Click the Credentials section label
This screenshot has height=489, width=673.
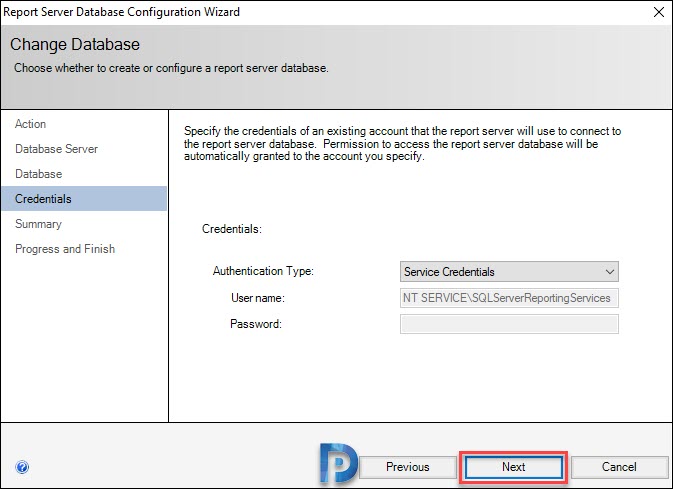[232, 229]
